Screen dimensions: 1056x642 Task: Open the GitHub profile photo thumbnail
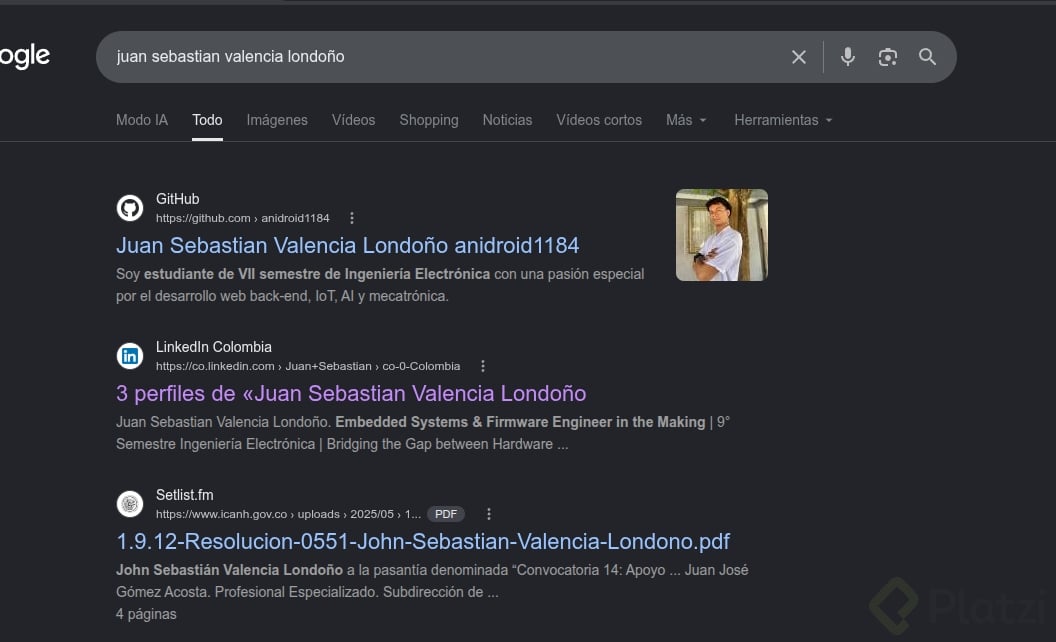[x=722, y=235]
